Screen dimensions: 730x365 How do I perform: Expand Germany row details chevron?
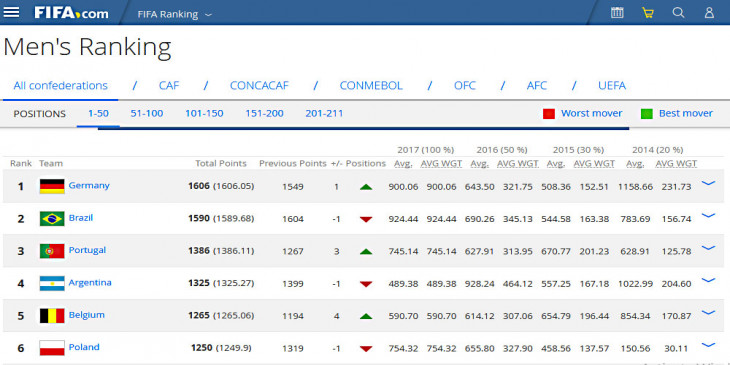708,183
